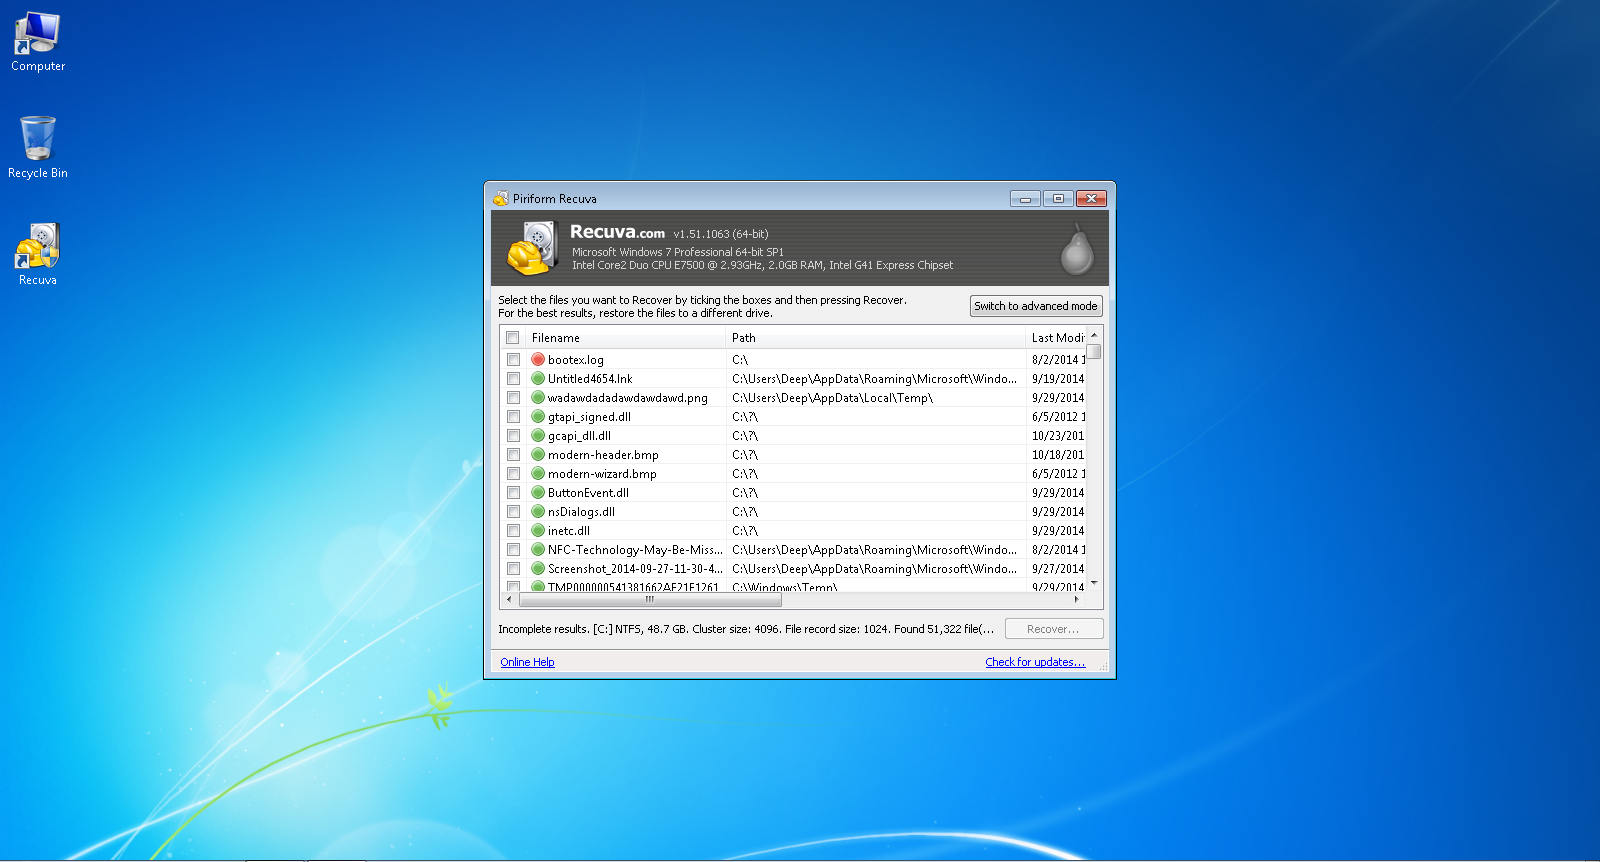Click the green status dot for NFC-Technology-May-Be-Miss file
This screenshot has width=1600, height=862.
[538, 549]
